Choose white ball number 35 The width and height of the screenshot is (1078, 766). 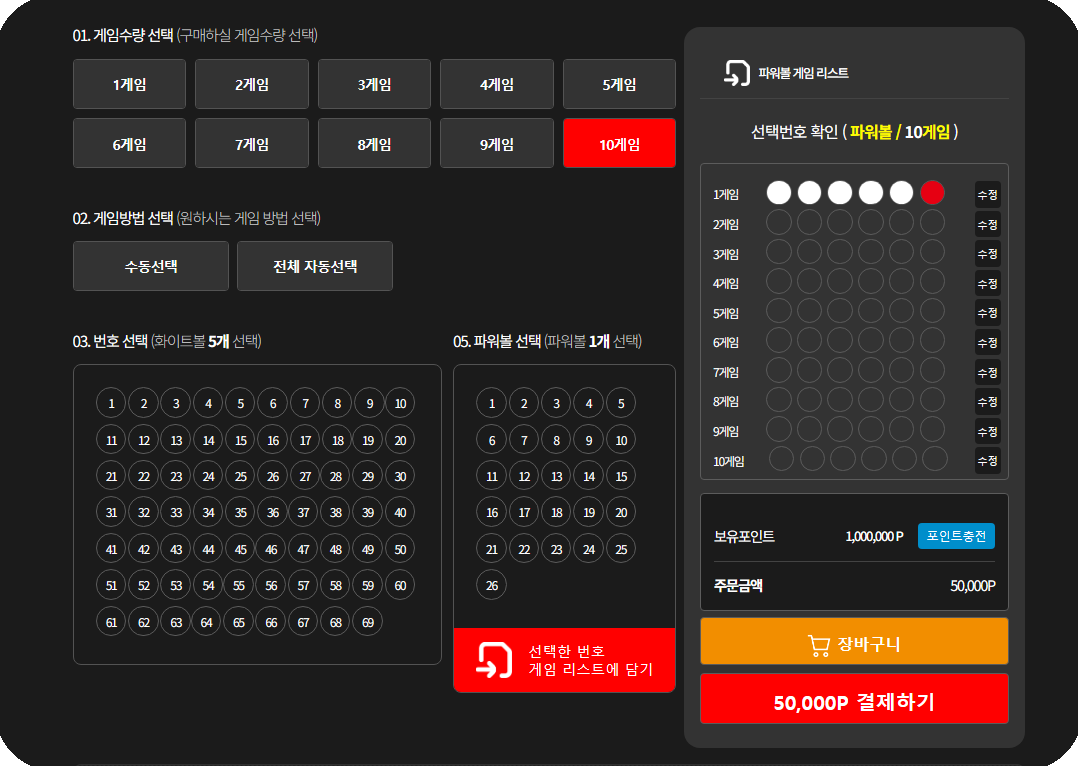240,513
